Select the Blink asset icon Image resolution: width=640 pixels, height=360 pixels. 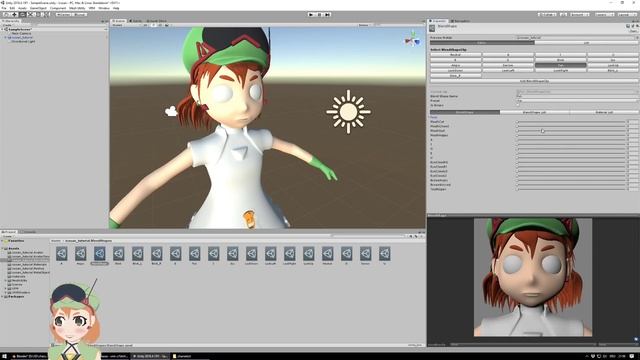point(118,256)
